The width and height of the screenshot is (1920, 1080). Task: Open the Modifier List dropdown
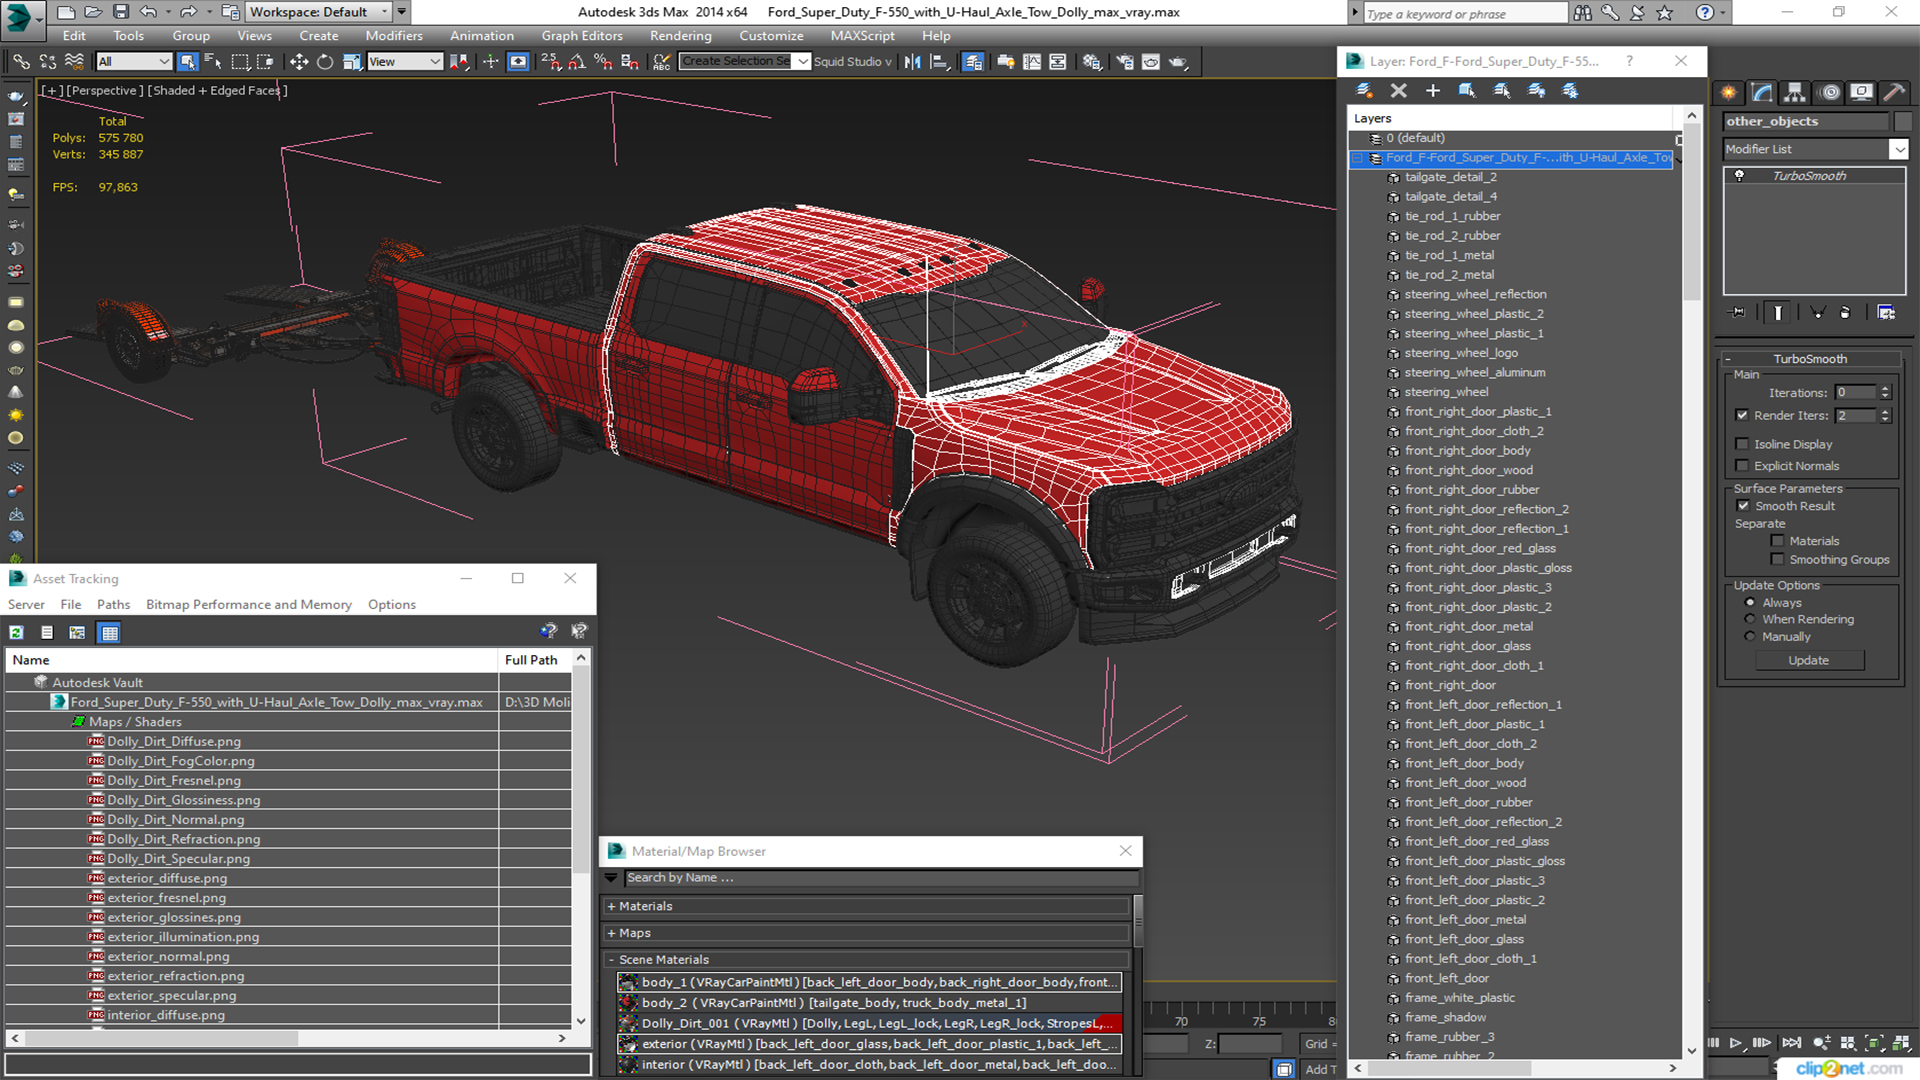(1898, 149)
